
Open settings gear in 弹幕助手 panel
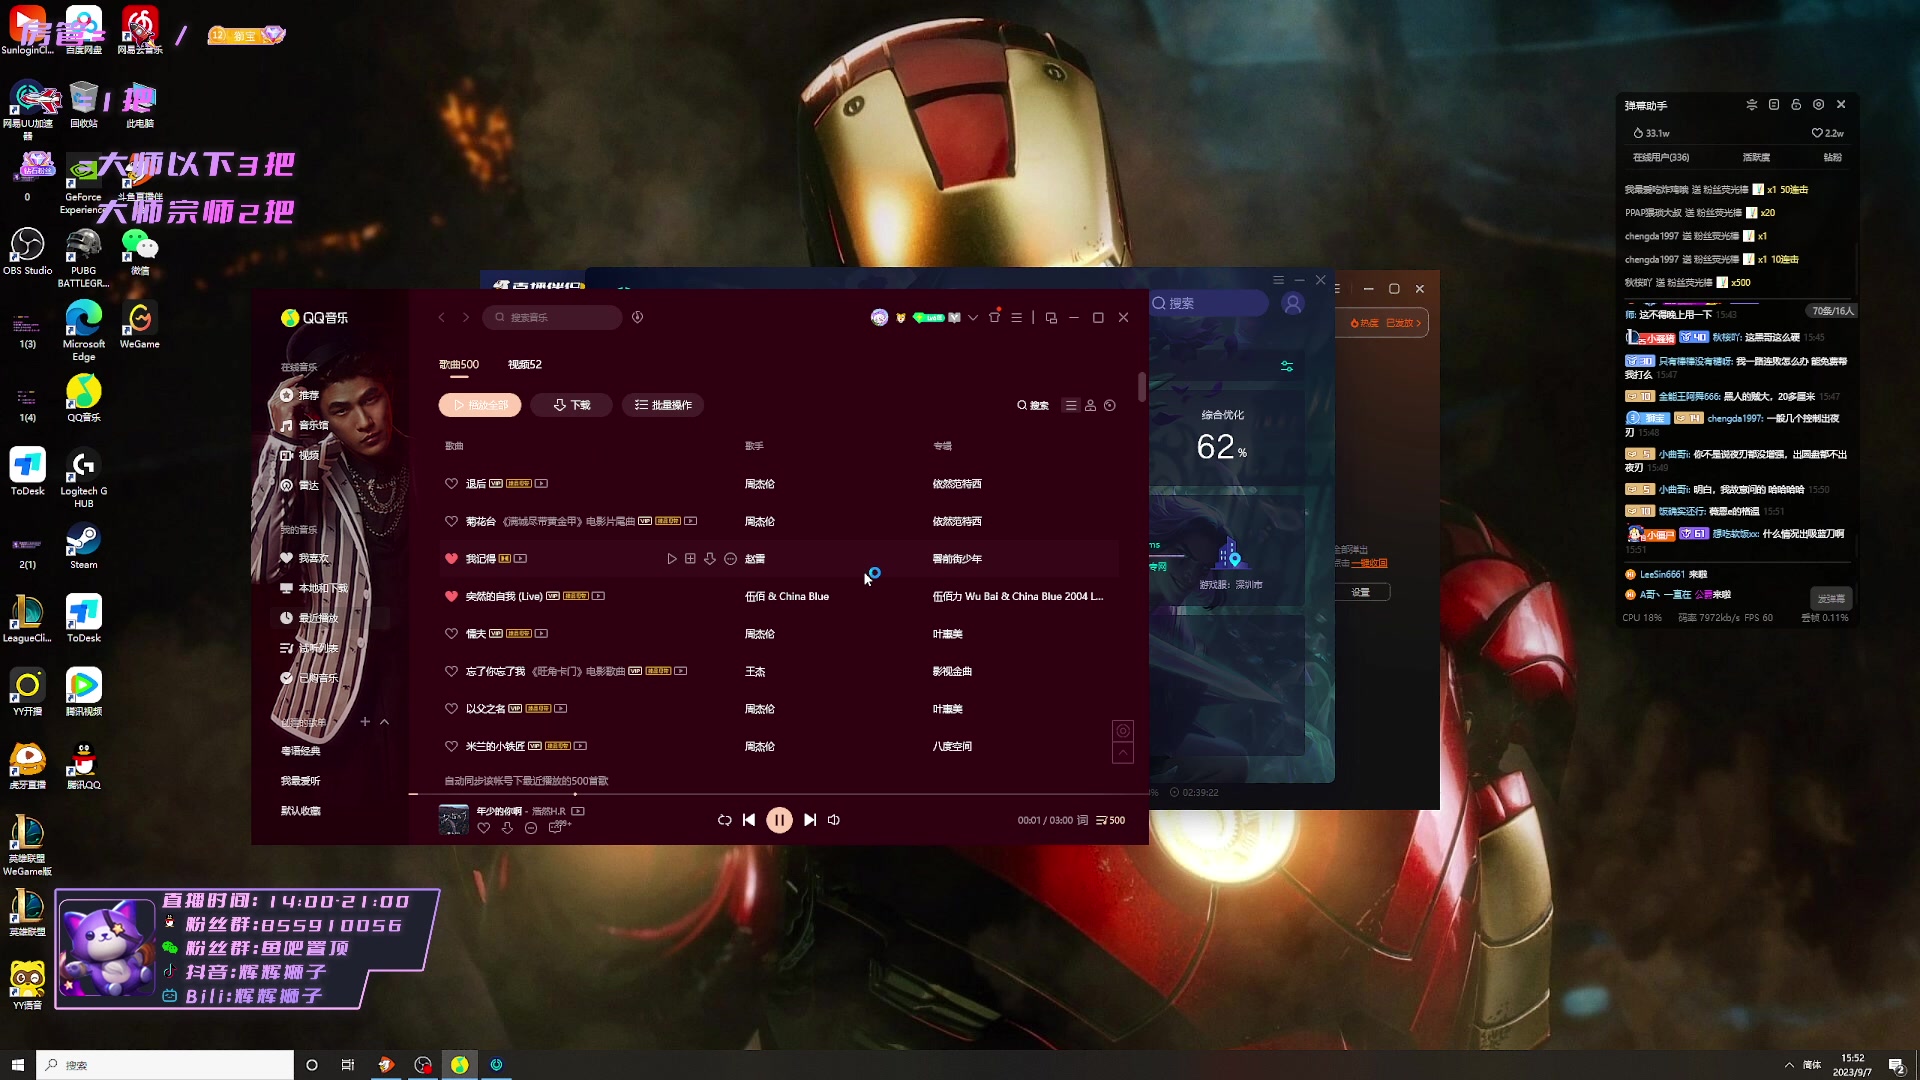point(1818,104)
